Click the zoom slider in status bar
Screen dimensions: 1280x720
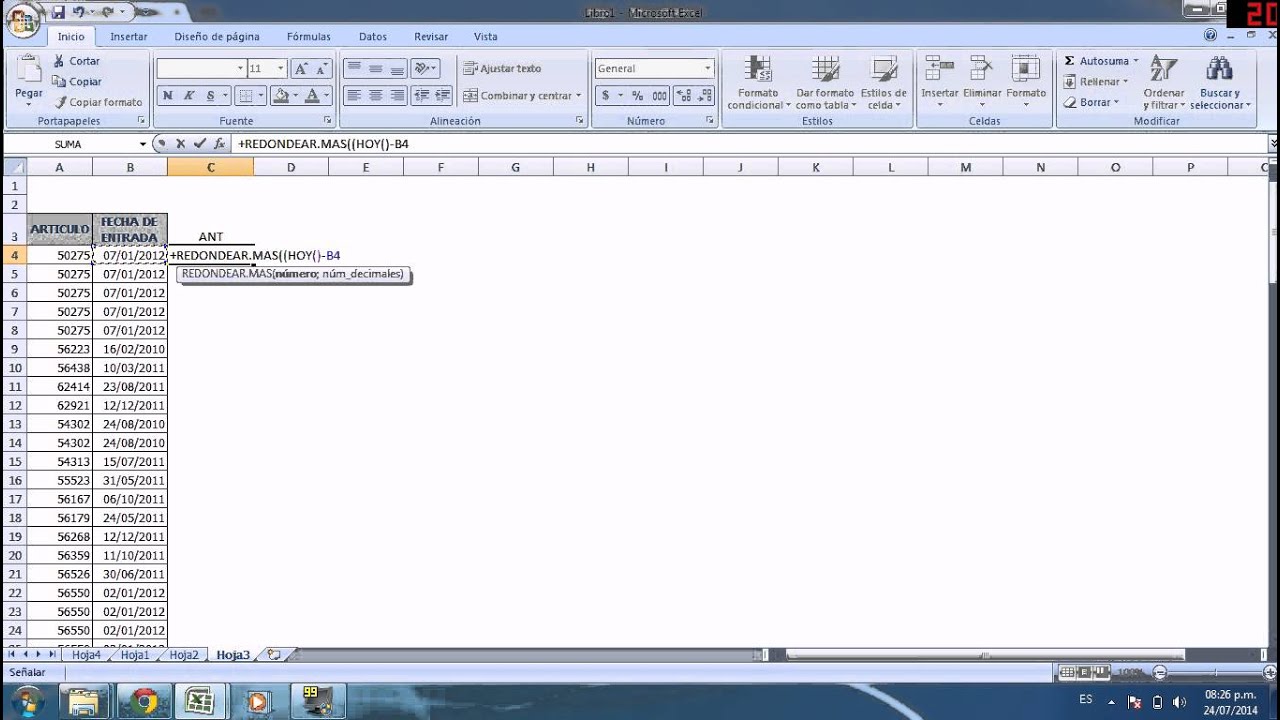click(x=1215, y=673)
